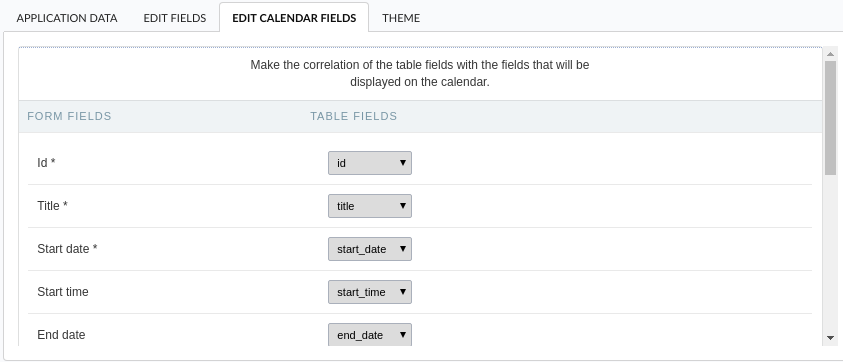Click the empty scrollbar track below the thumb
The image size is (843, 362).
click(x=830, y=253)
